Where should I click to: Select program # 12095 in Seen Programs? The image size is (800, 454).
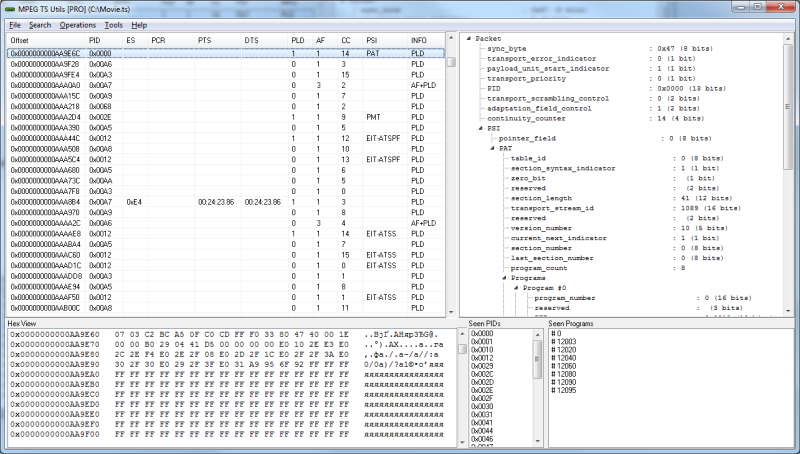[x=563, y=390]
